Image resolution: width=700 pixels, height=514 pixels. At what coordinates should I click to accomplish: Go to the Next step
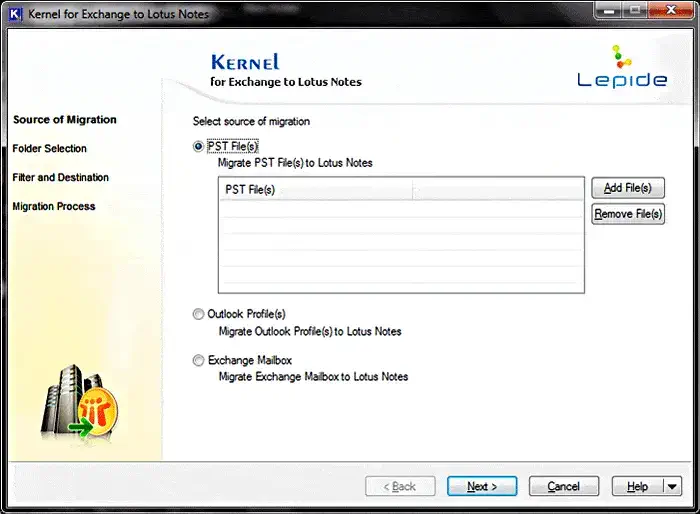tap(482, 486)
